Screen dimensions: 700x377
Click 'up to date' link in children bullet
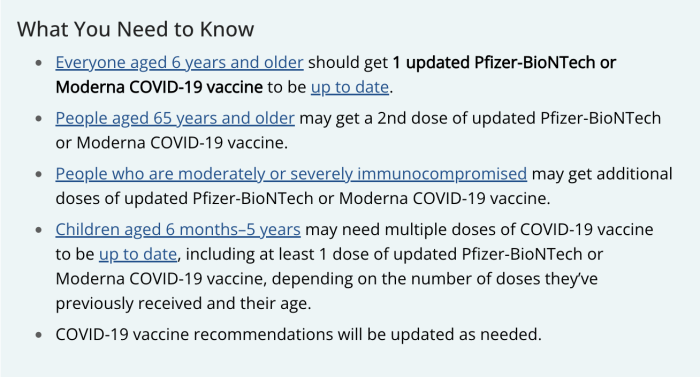coord(138,254)
